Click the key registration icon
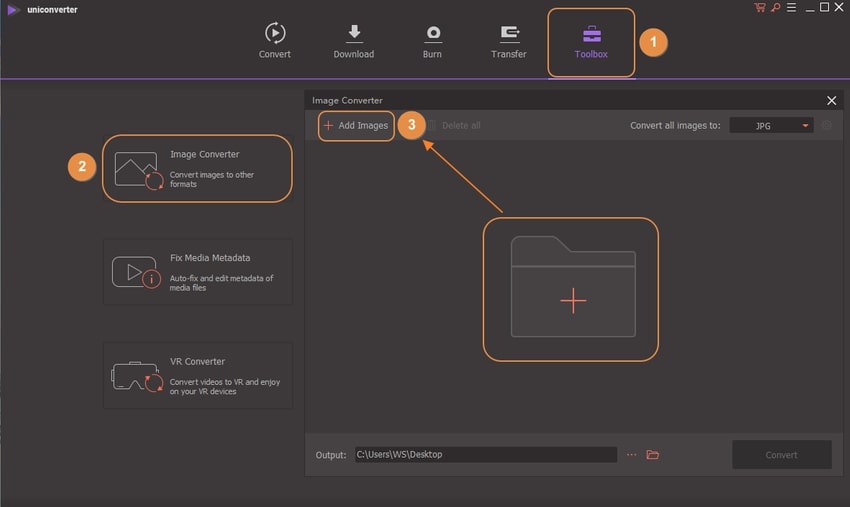 pyautogui.click(x=774, y=8)
